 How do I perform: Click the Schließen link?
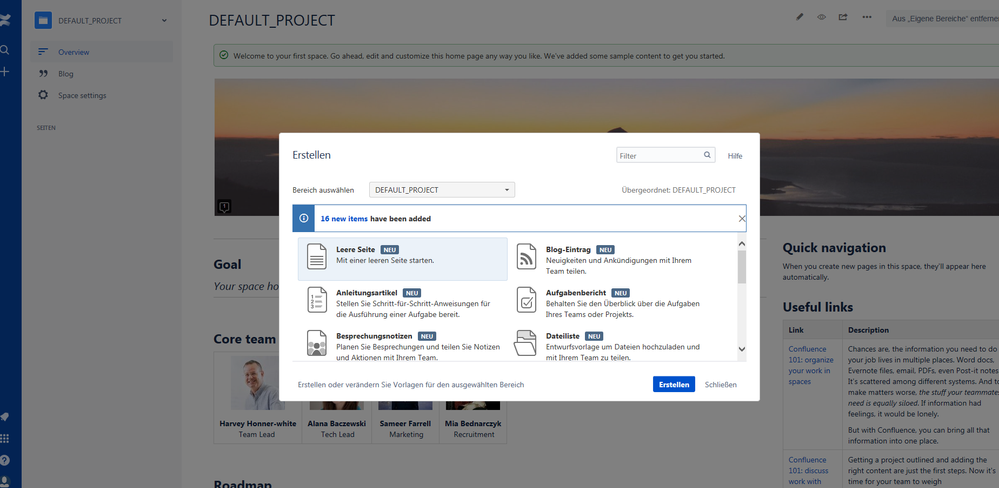click(721, 384)
